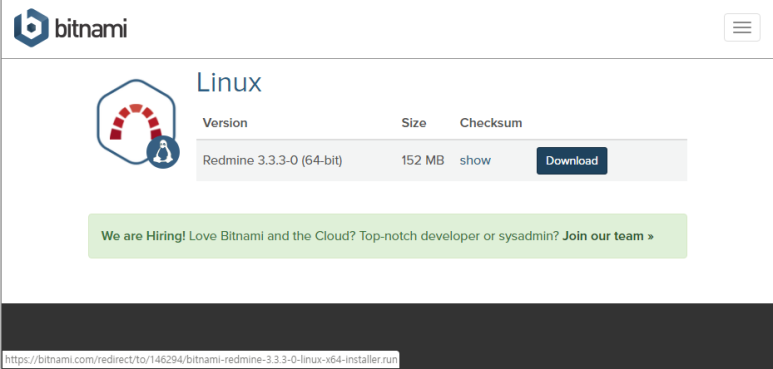Click the Version column header
The image size is (773, 369).
click(225, 123)
